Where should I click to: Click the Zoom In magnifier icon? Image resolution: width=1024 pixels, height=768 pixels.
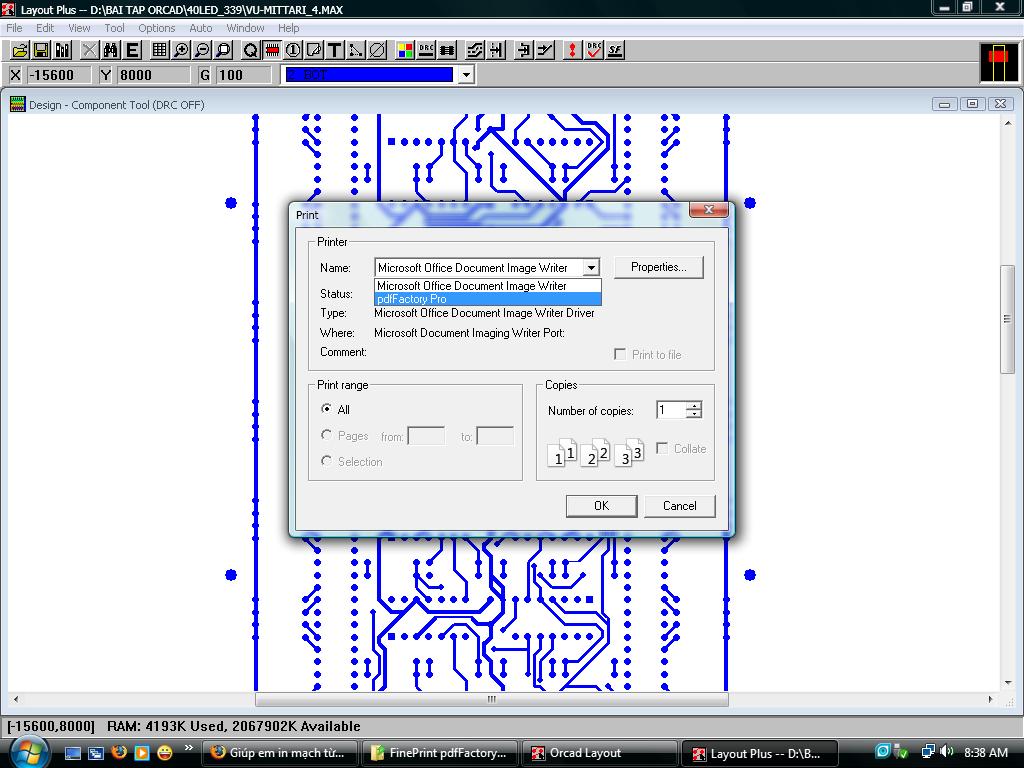[181, 50]
